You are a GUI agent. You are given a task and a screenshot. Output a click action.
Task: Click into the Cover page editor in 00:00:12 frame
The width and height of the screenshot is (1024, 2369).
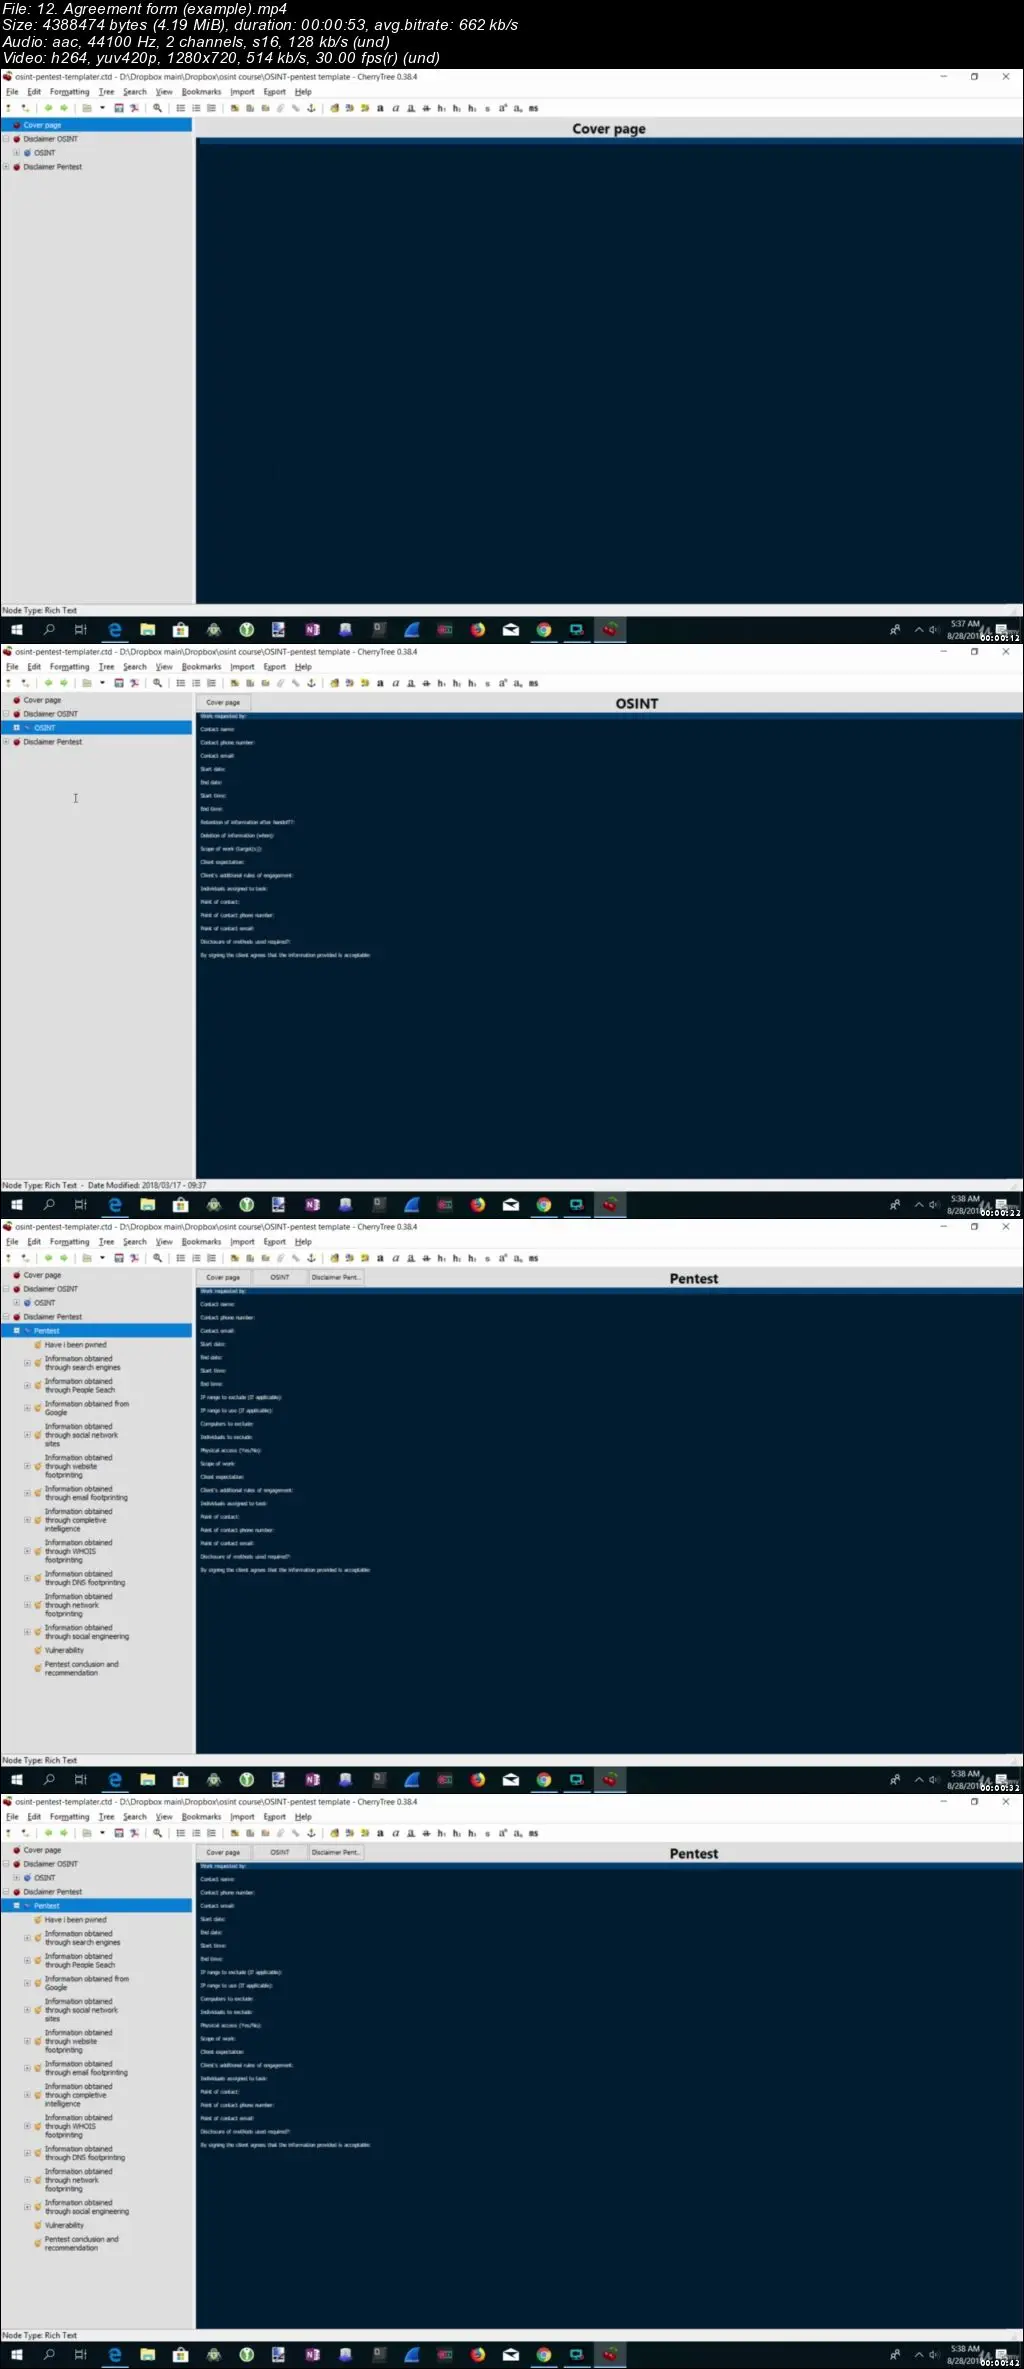[609, 370]
